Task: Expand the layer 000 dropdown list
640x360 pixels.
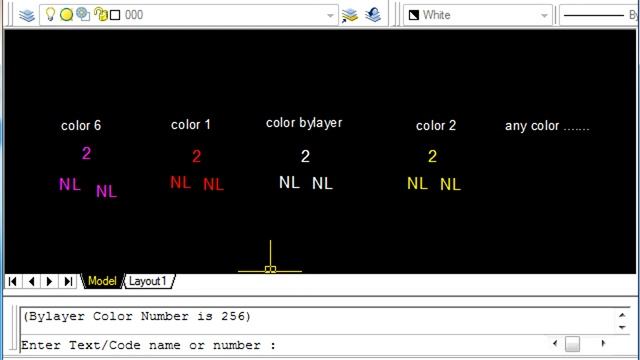Action: (x=330, y=16)
